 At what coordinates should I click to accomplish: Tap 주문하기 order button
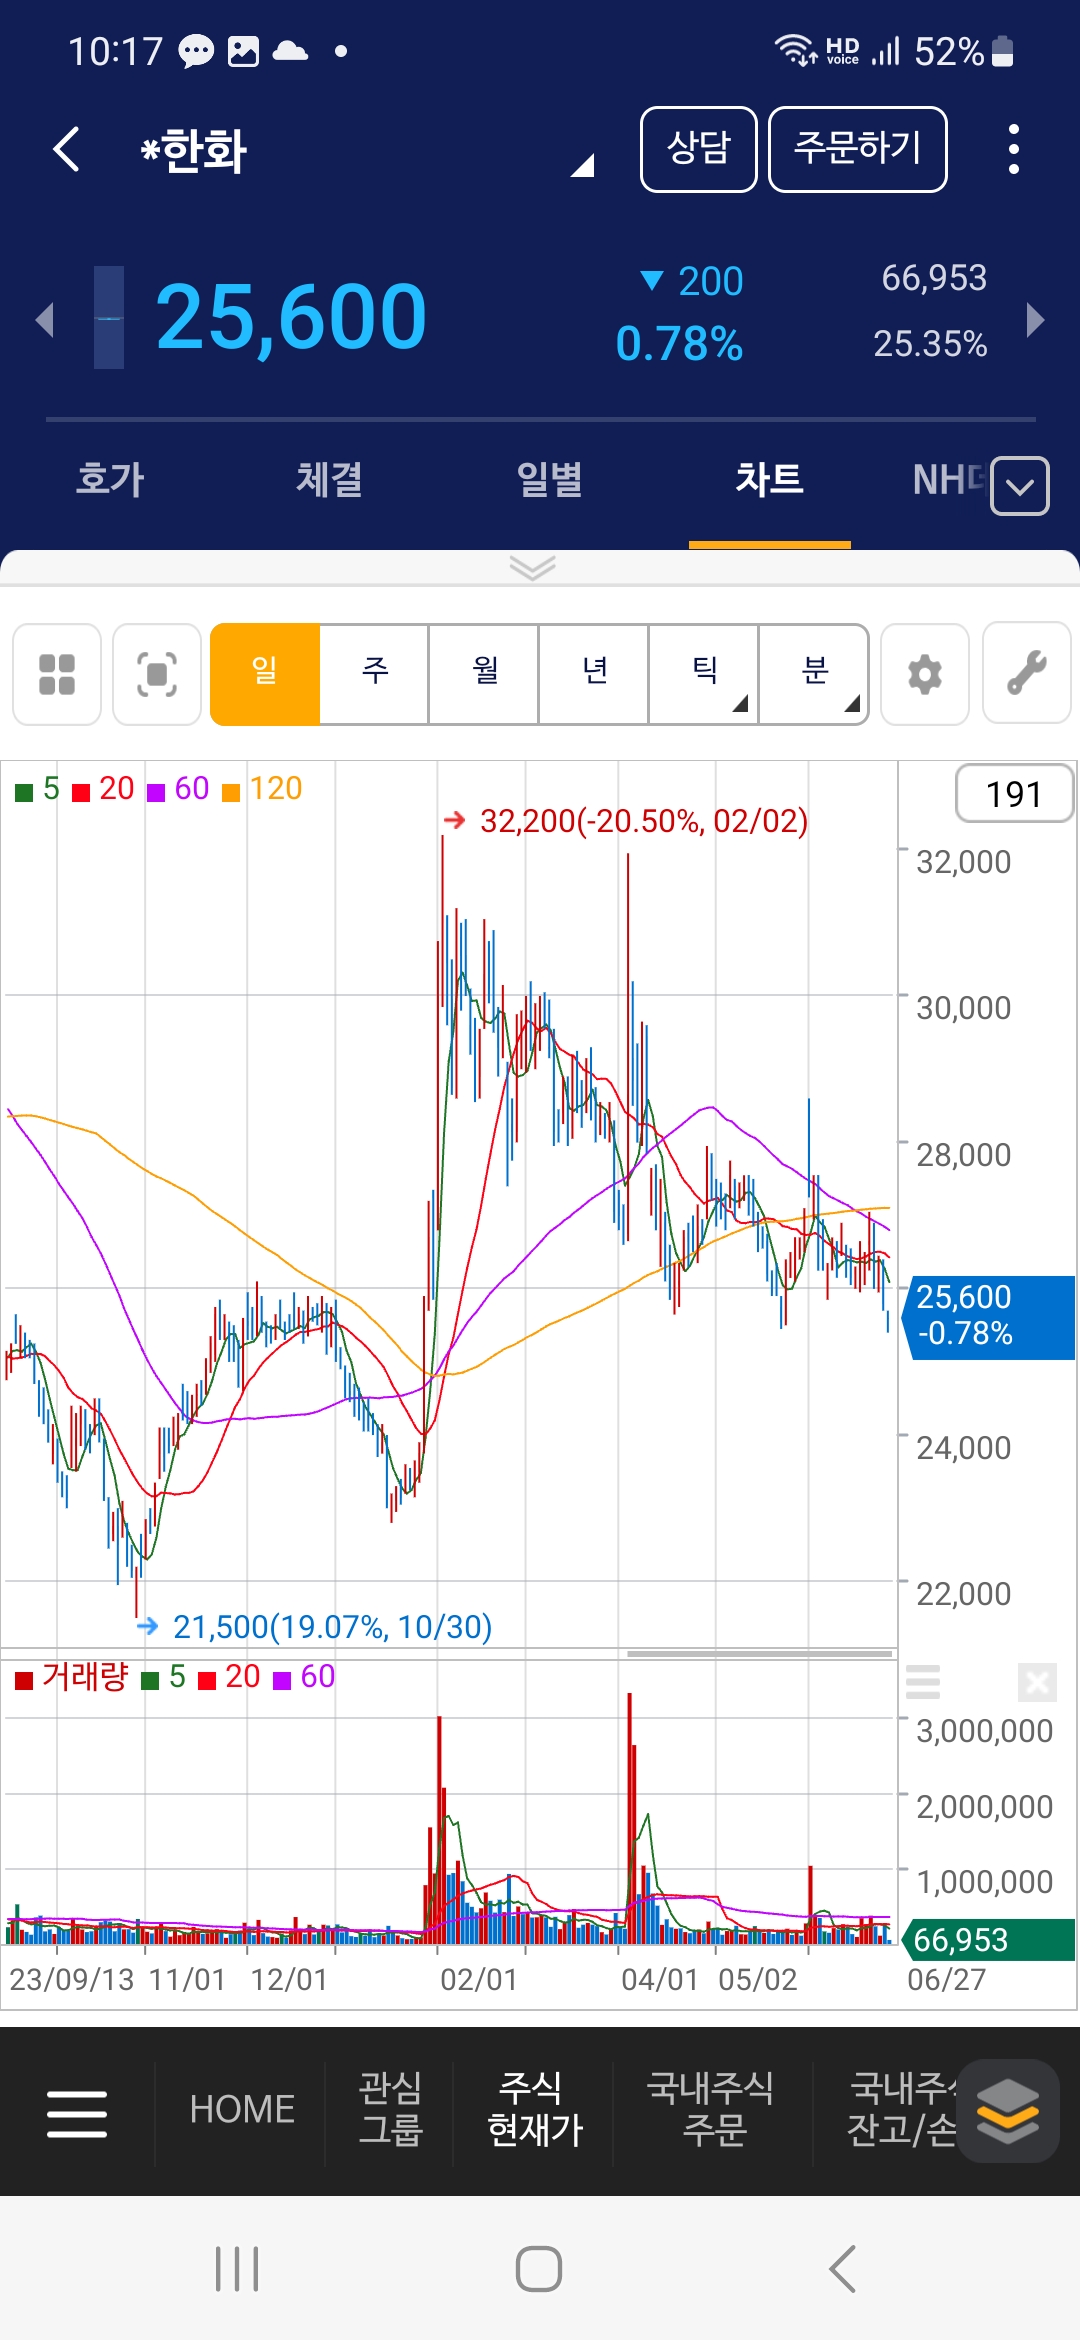point(858,149)
